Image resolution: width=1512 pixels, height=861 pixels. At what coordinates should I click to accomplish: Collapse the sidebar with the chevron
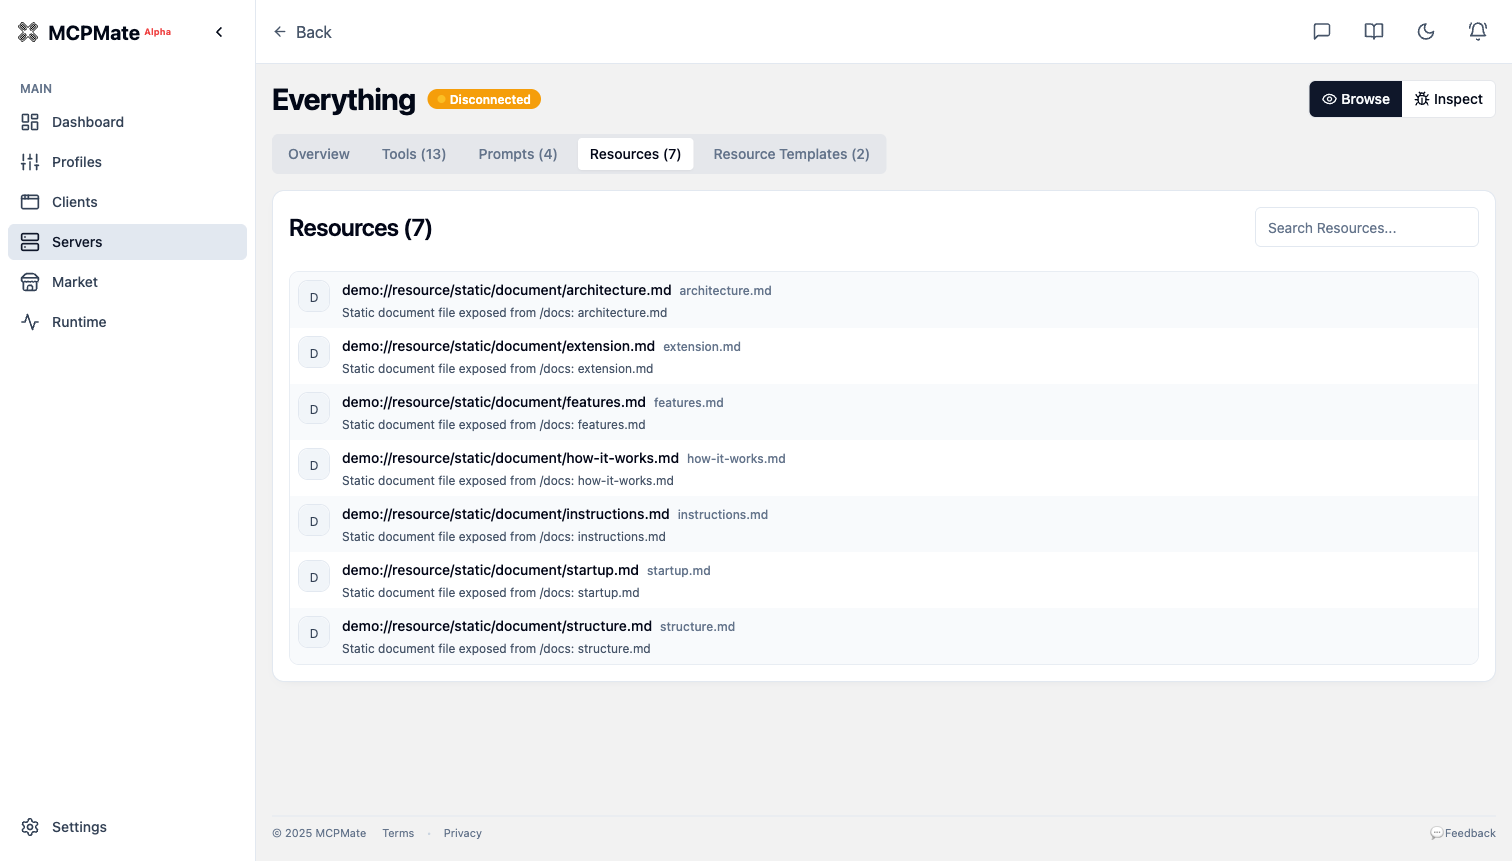[219, 32]
